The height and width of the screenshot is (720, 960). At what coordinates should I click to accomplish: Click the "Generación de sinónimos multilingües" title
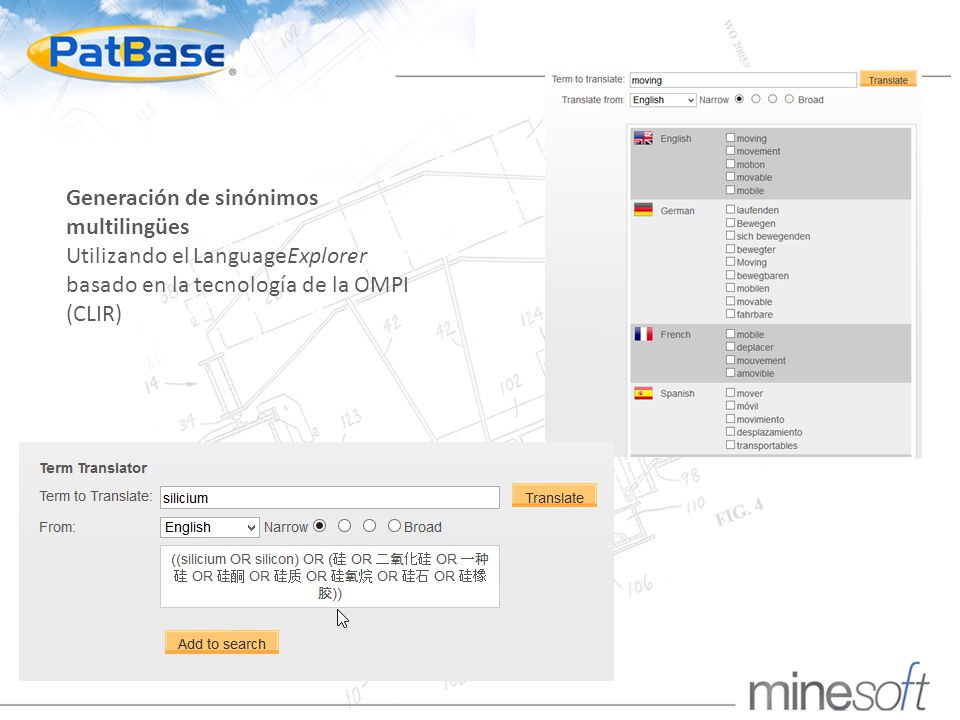coord(192,212)
